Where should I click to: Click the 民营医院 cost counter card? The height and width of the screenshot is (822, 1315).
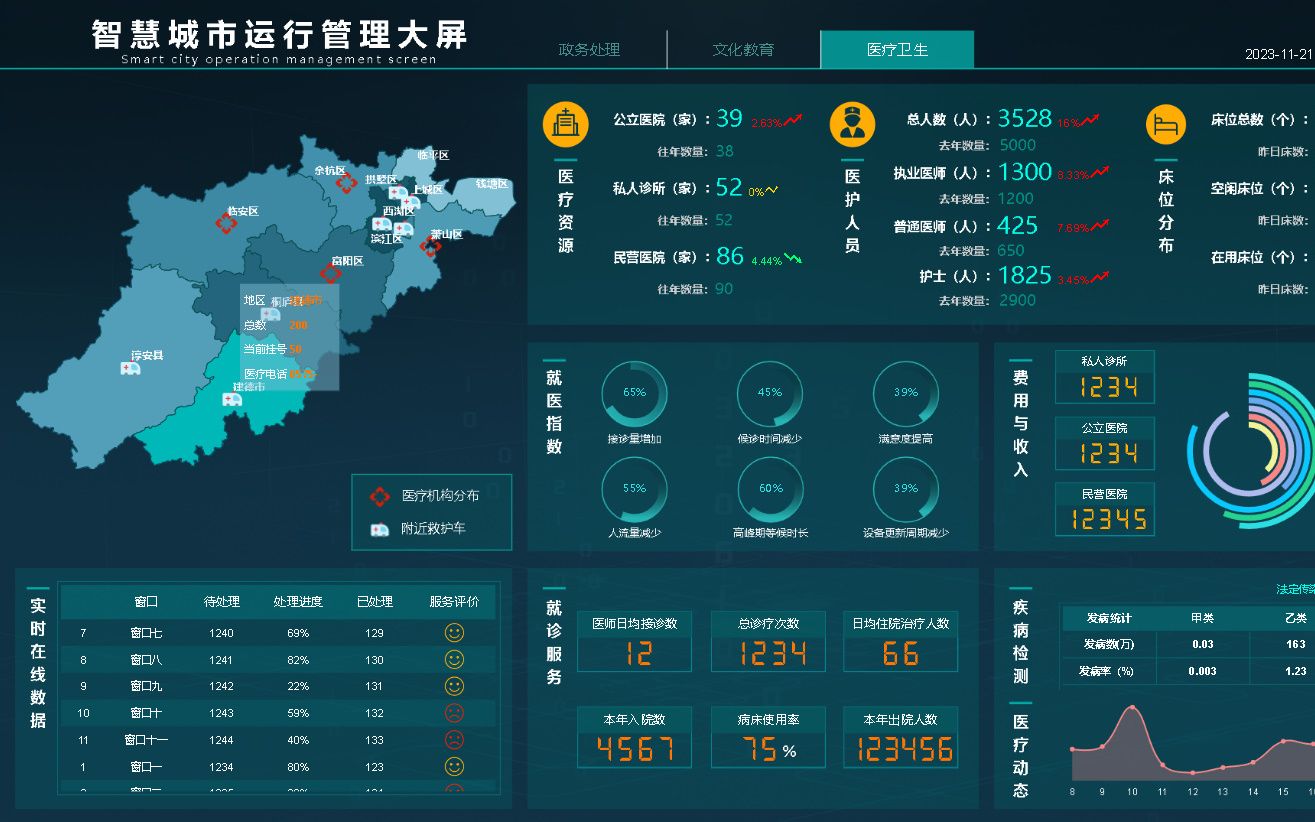point(1105,509)
